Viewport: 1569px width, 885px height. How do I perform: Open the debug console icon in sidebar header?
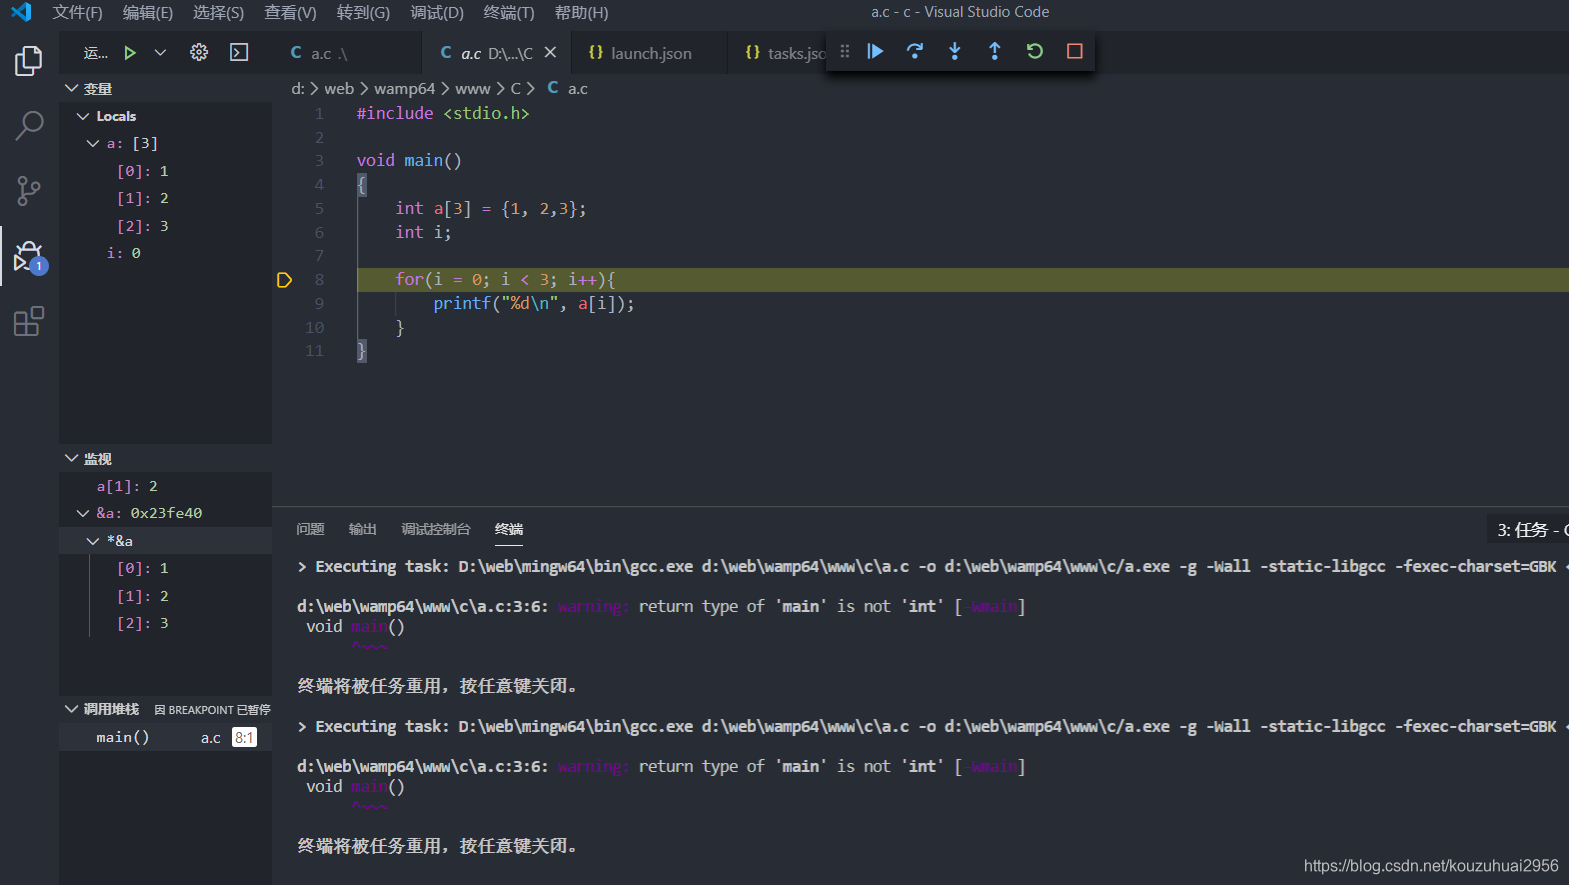point(239,52)
